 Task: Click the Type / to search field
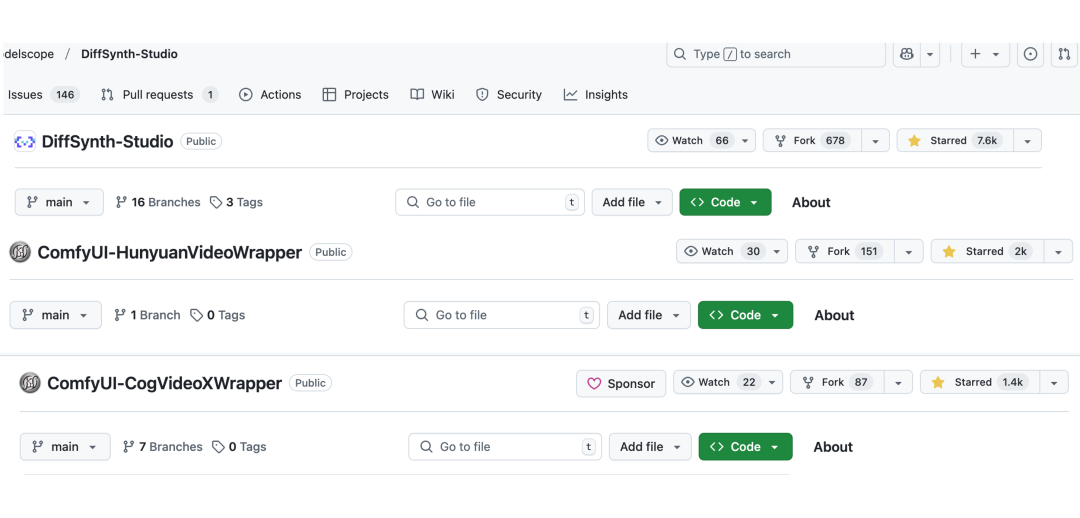click(776, 54)
